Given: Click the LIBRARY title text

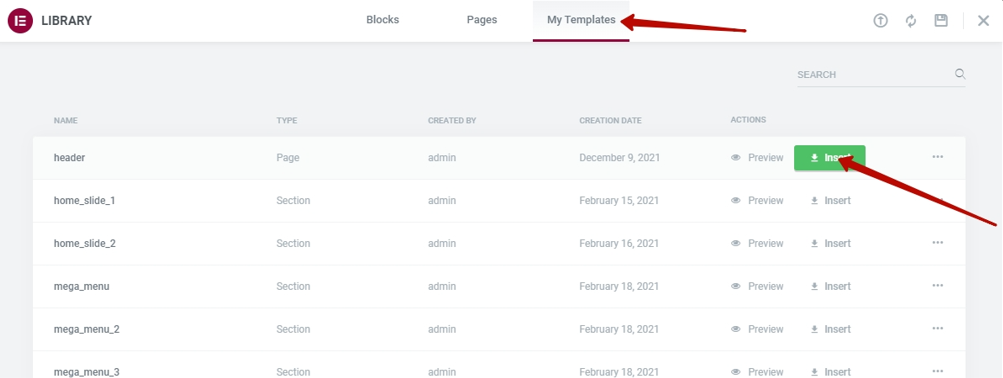Looking at the screenshot, I should [67, 20].
